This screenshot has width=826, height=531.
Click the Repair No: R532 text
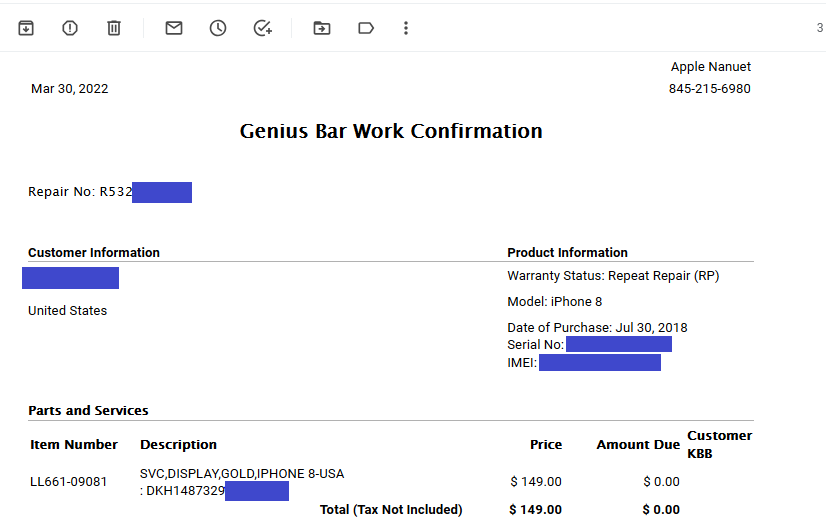(x=80, y=192)
